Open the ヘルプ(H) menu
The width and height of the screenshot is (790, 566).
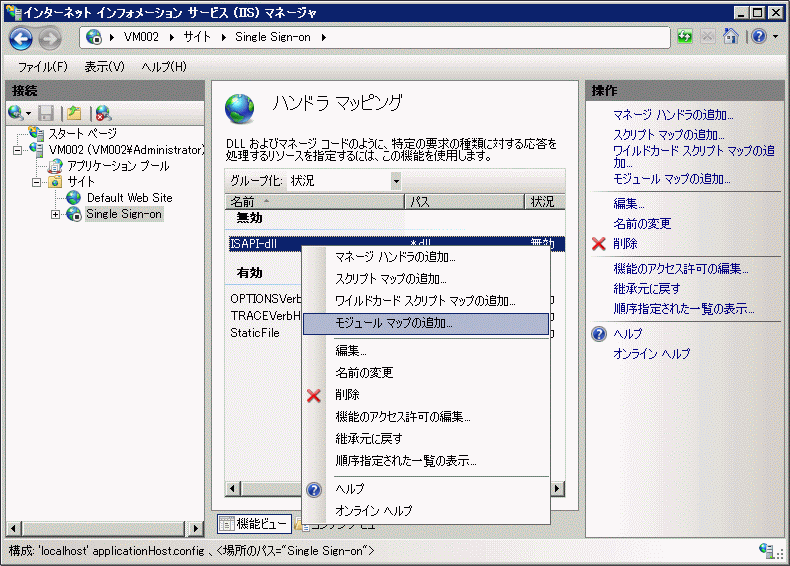[x=164, y=67]
